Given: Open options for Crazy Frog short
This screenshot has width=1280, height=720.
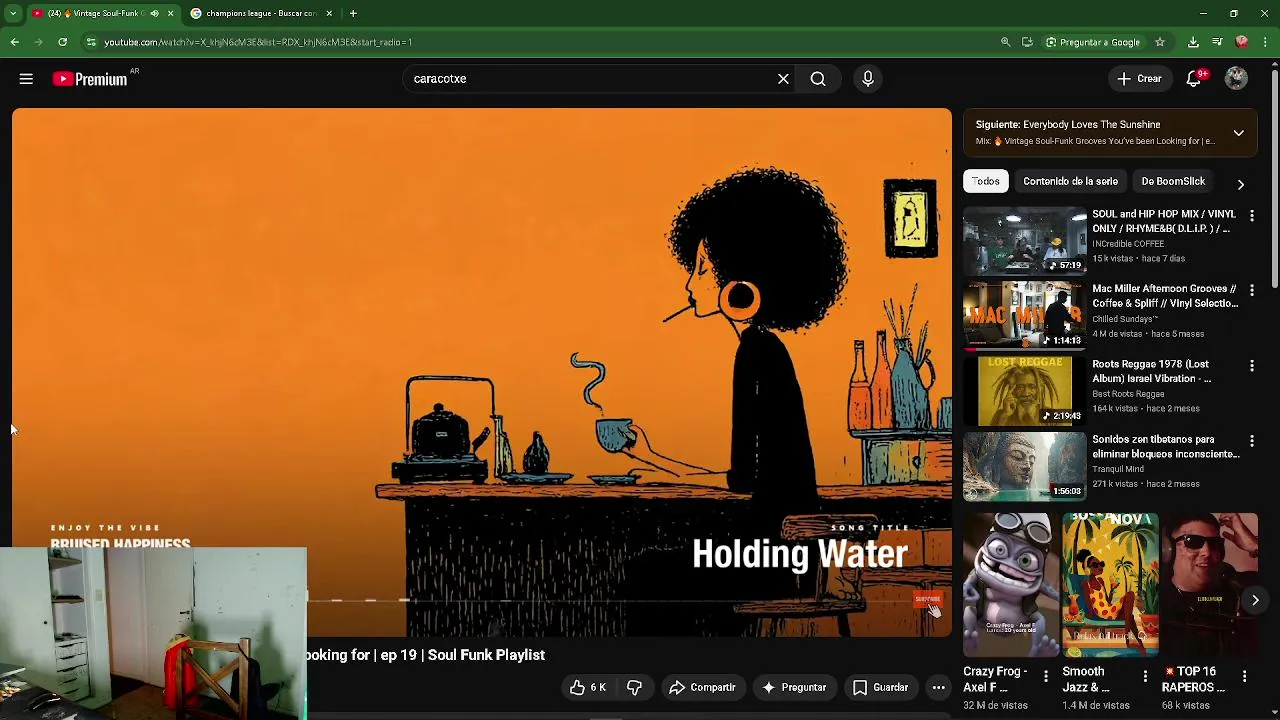Looking at the screenshot, I should point(1045,677).
